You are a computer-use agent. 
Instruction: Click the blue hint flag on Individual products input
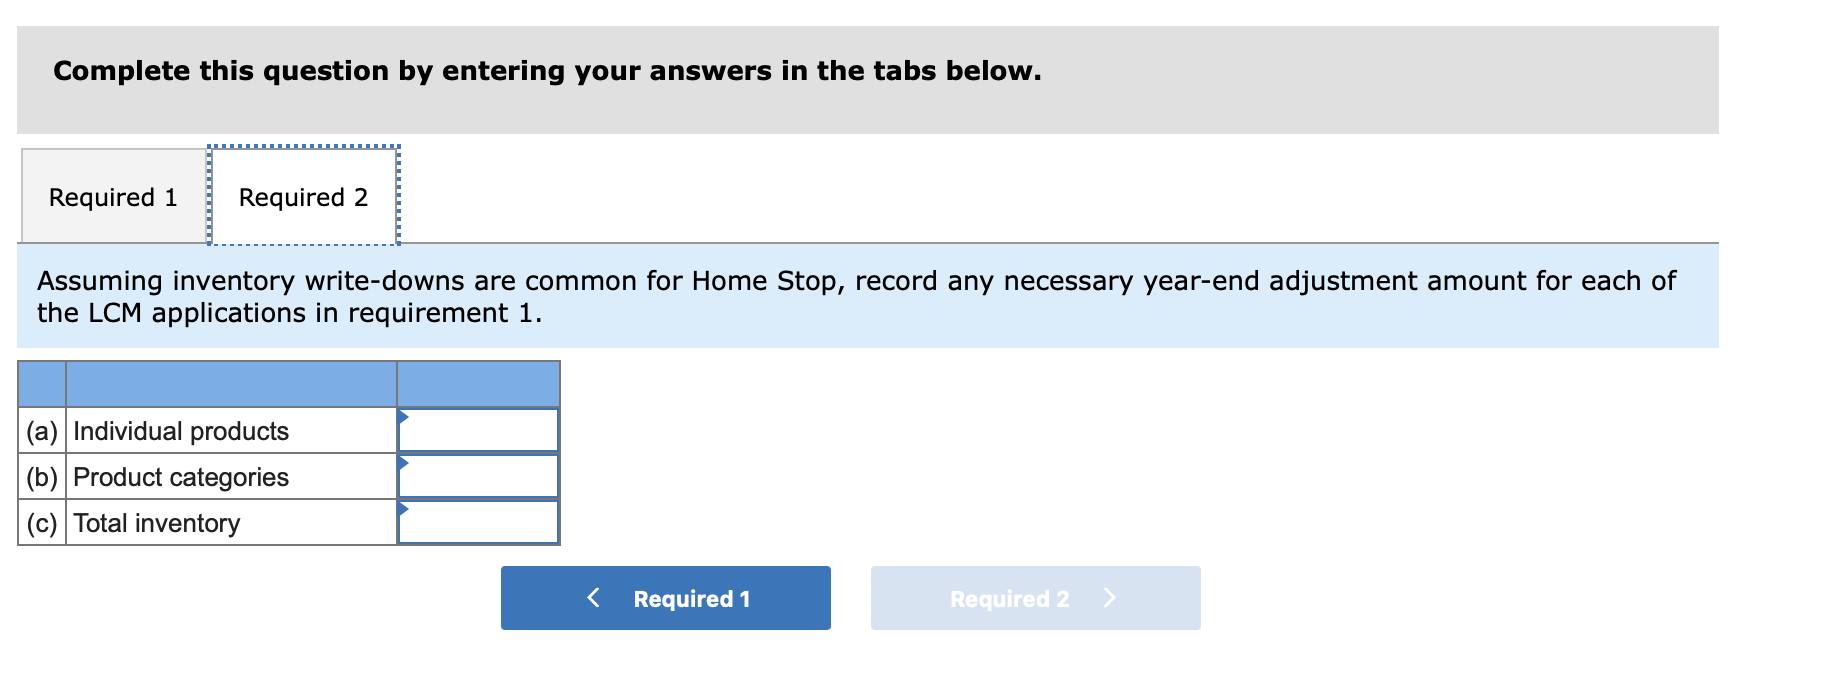[x=404, y=418]
